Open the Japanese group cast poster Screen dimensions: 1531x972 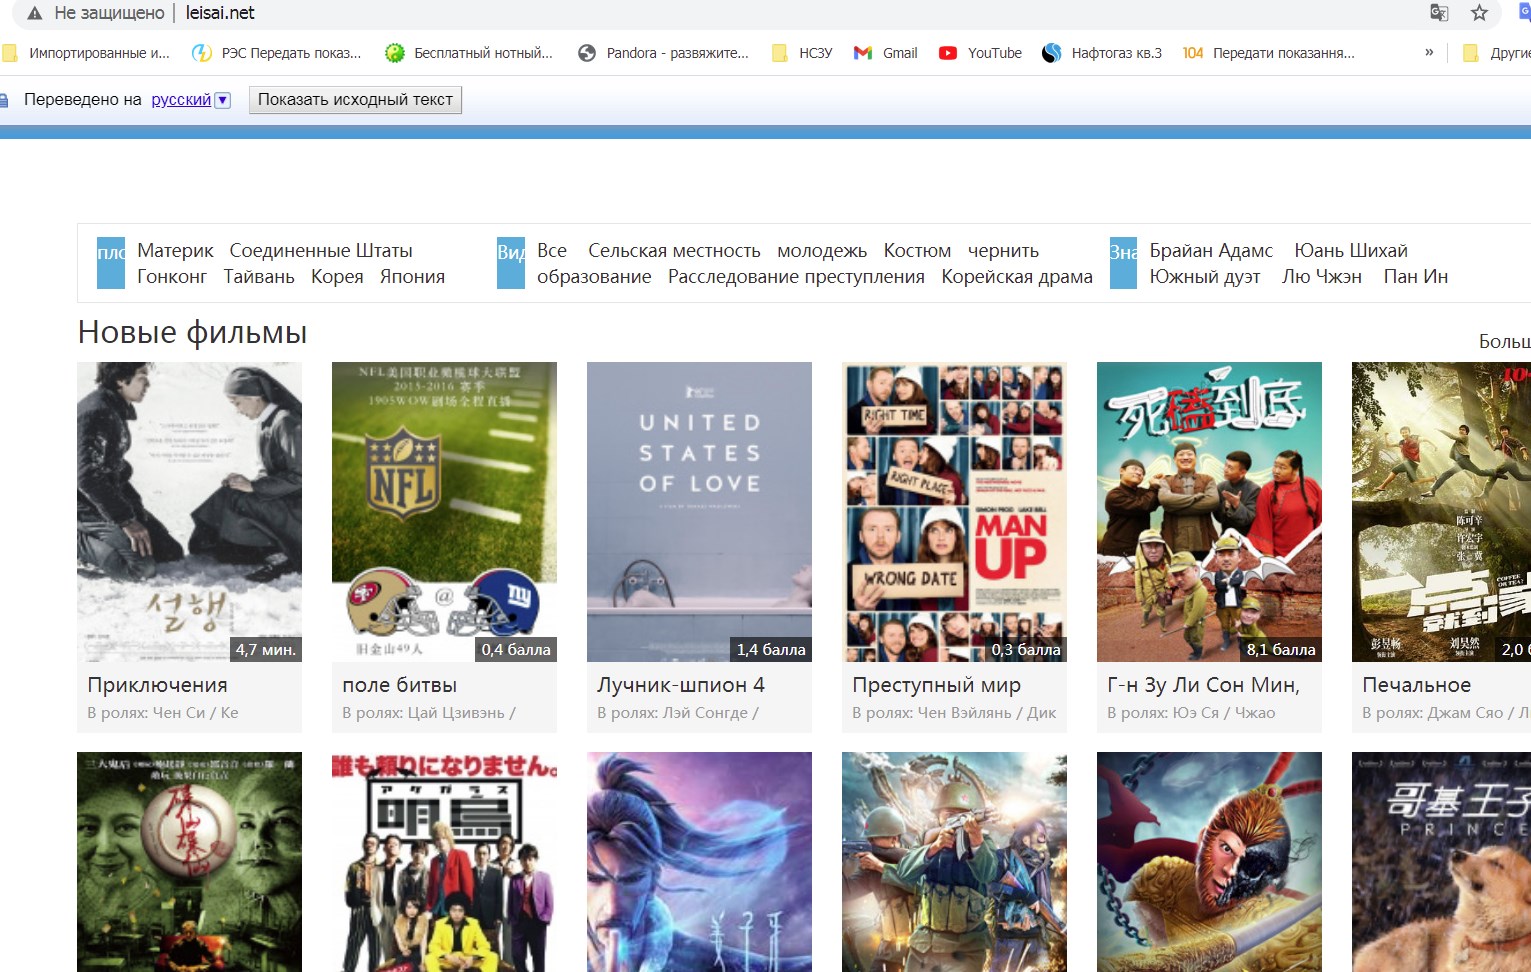pyautogui.click(x=444, y=862)
